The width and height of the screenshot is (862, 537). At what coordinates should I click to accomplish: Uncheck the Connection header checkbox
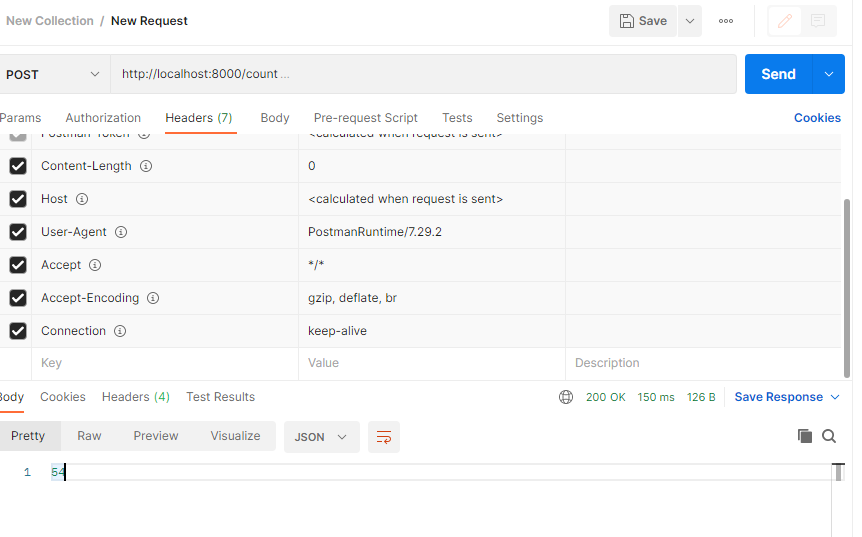pos(18,331)
